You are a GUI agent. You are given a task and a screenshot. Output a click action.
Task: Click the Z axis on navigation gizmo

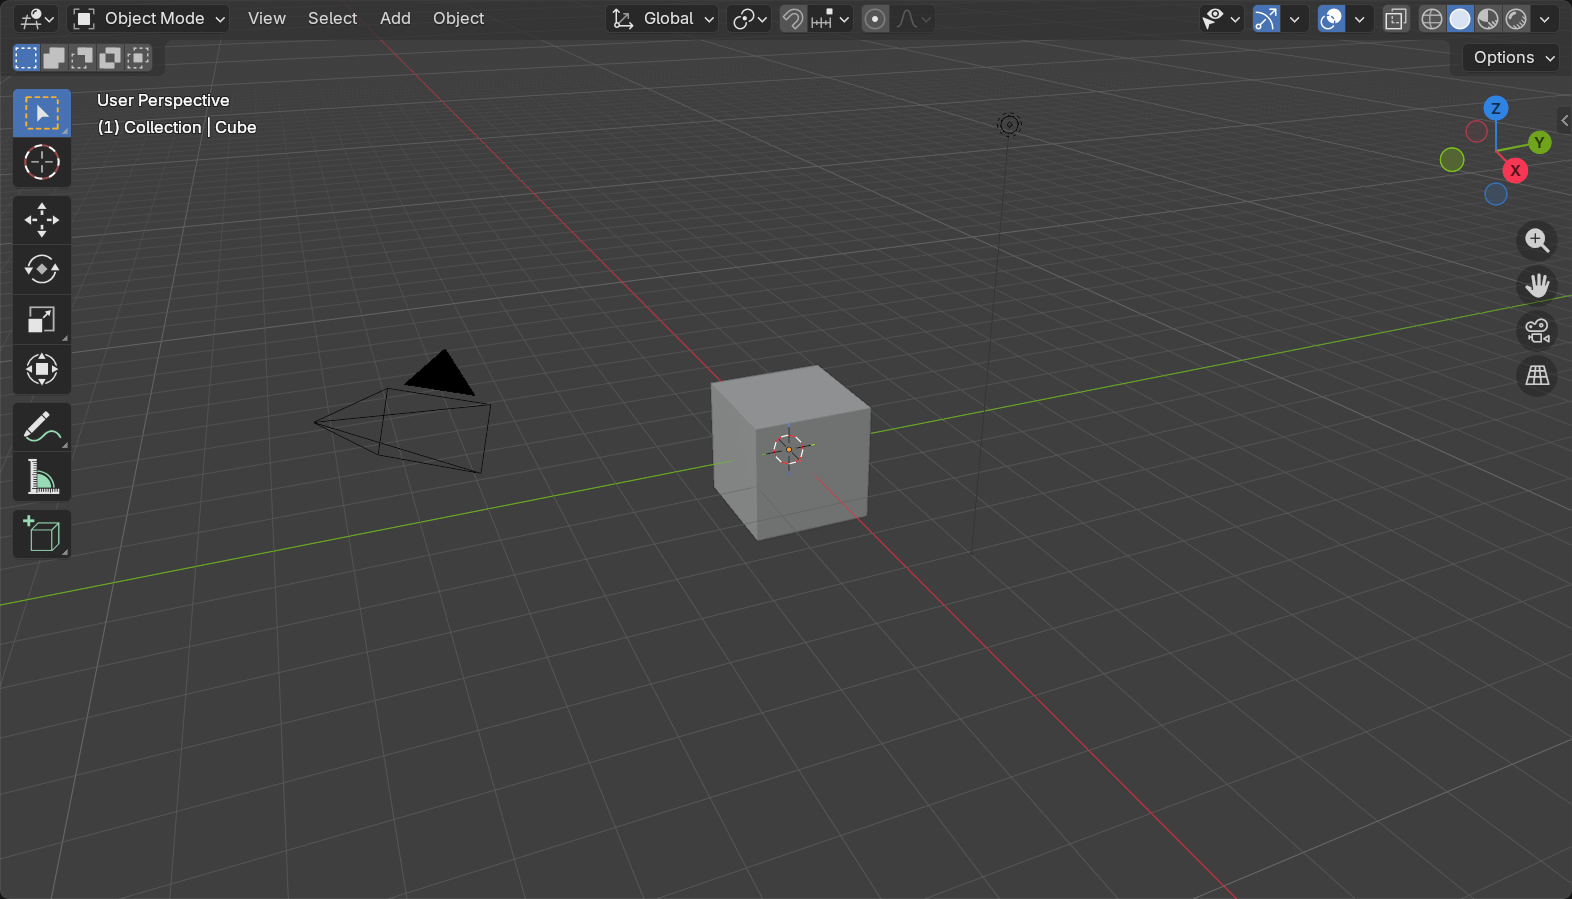click(1496, 108)
